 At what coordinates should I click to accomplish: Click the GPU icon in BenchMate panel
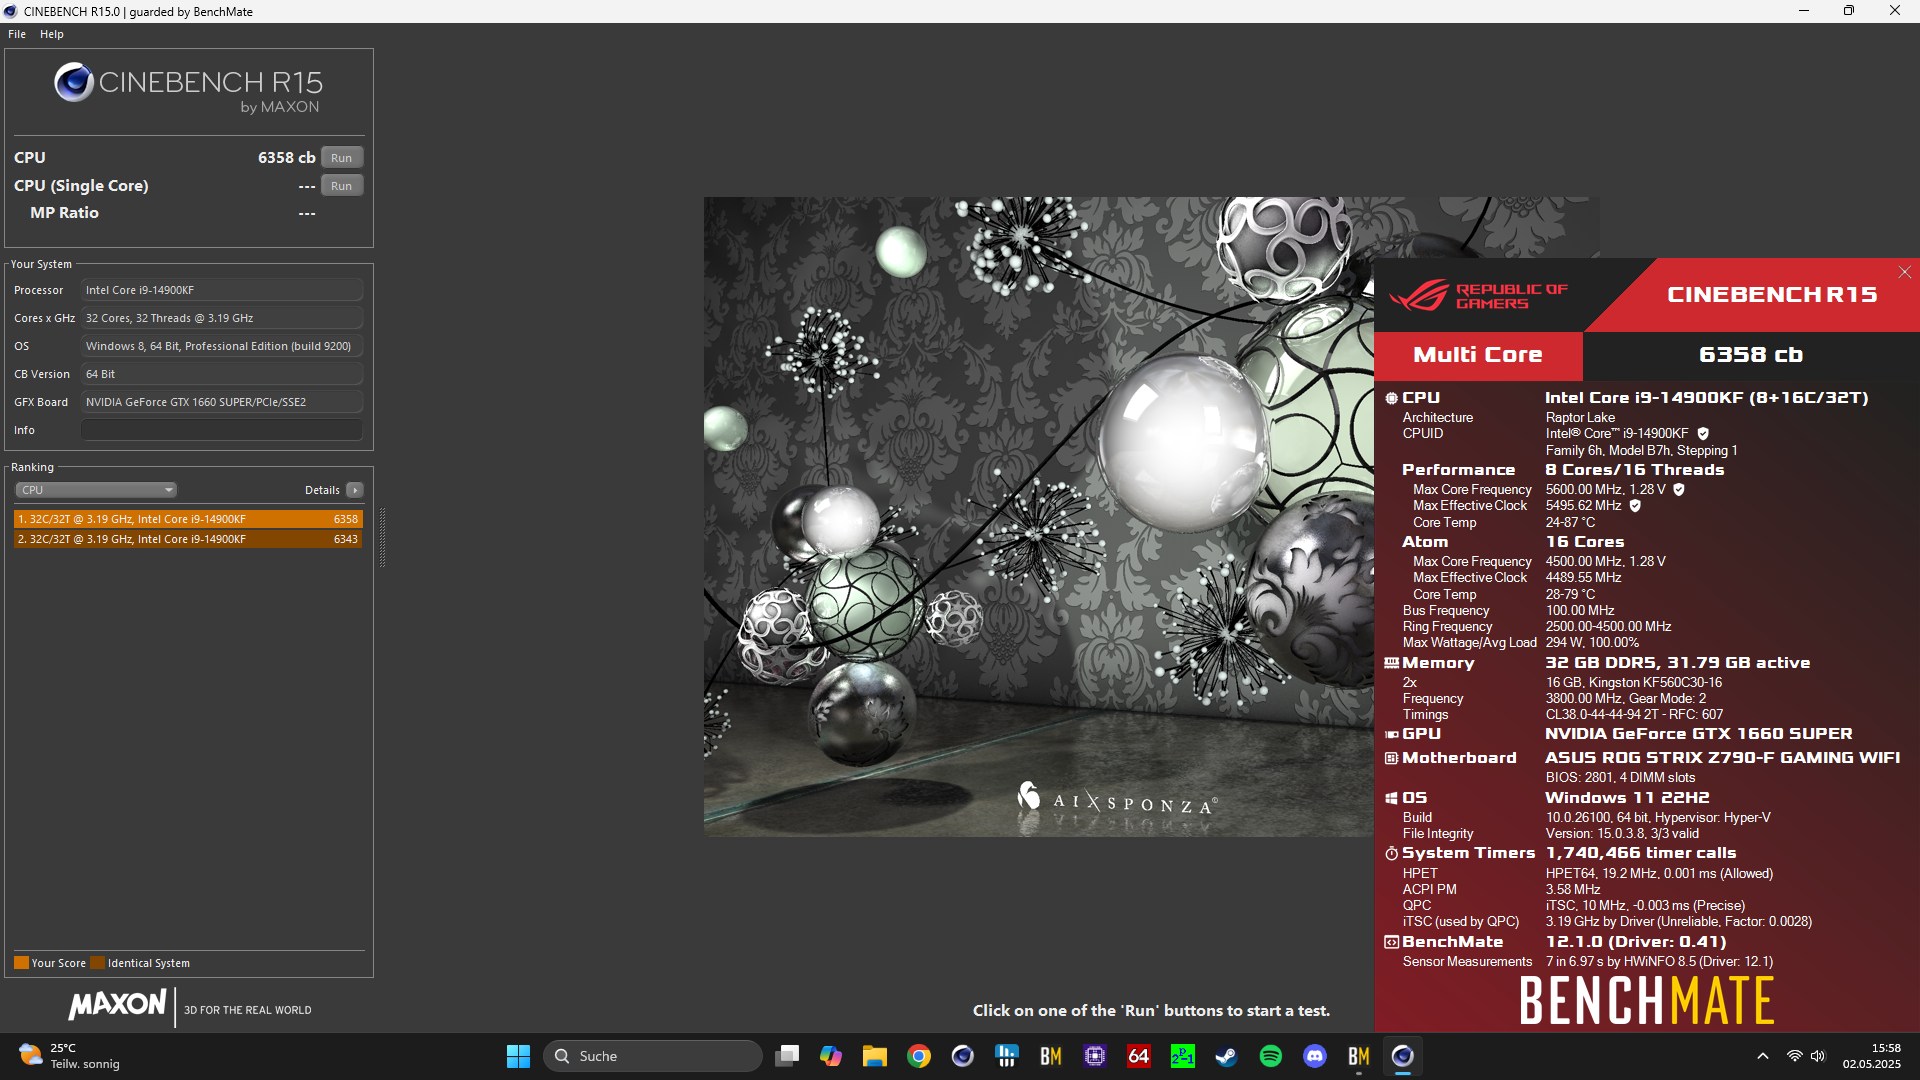click(x=1391, y=734)
